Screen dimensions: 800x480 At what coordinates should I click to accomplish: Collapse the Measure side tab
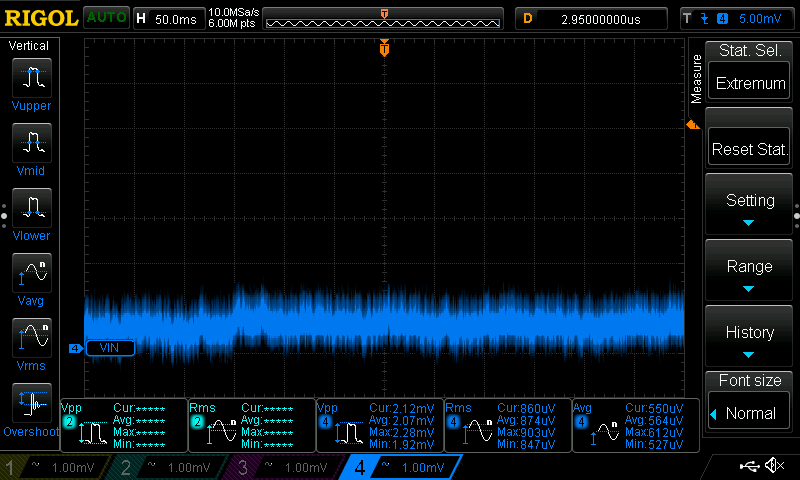(696, 79)
